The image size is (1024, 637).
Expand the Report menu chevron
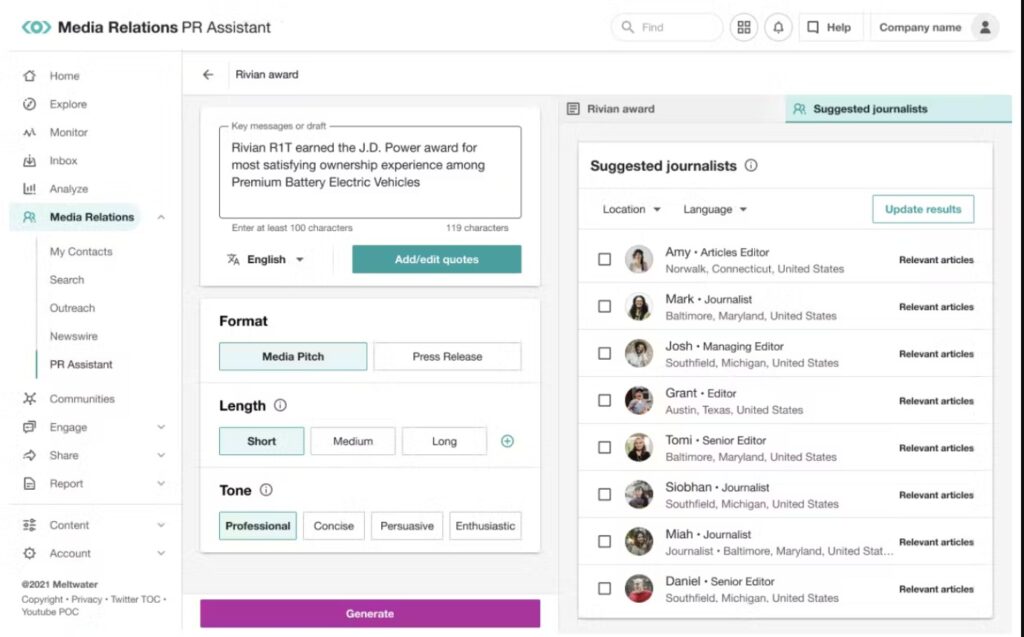(x=161, y=483)
